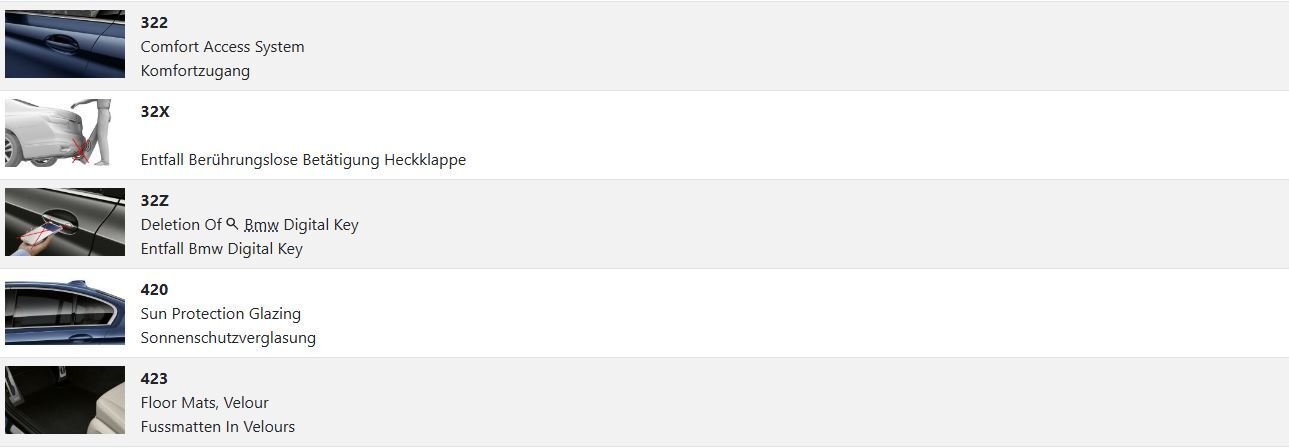The image size is (1289, 448).
Task: Click the underlined Bmw abbreviation
Action: 262,225
